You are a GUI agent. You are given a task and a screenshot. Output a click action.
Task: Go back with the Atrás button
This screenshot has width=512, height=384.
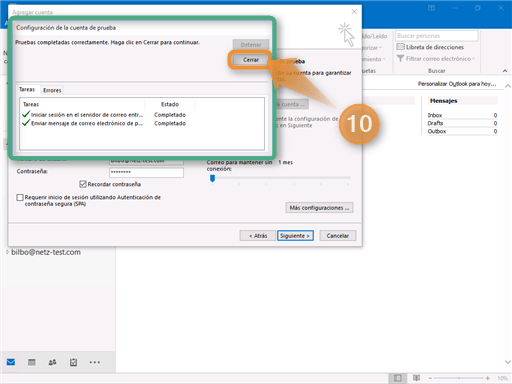tap(258, 236)
